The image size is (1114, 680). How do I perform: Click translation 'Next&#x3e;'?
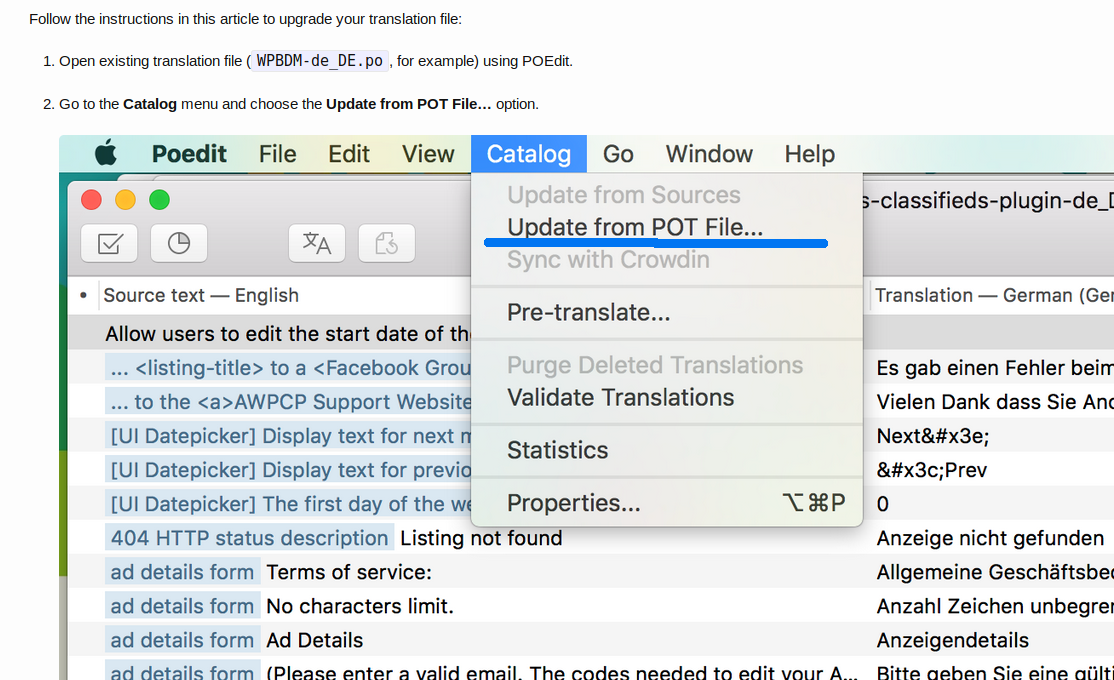click(x=932, y=436)
